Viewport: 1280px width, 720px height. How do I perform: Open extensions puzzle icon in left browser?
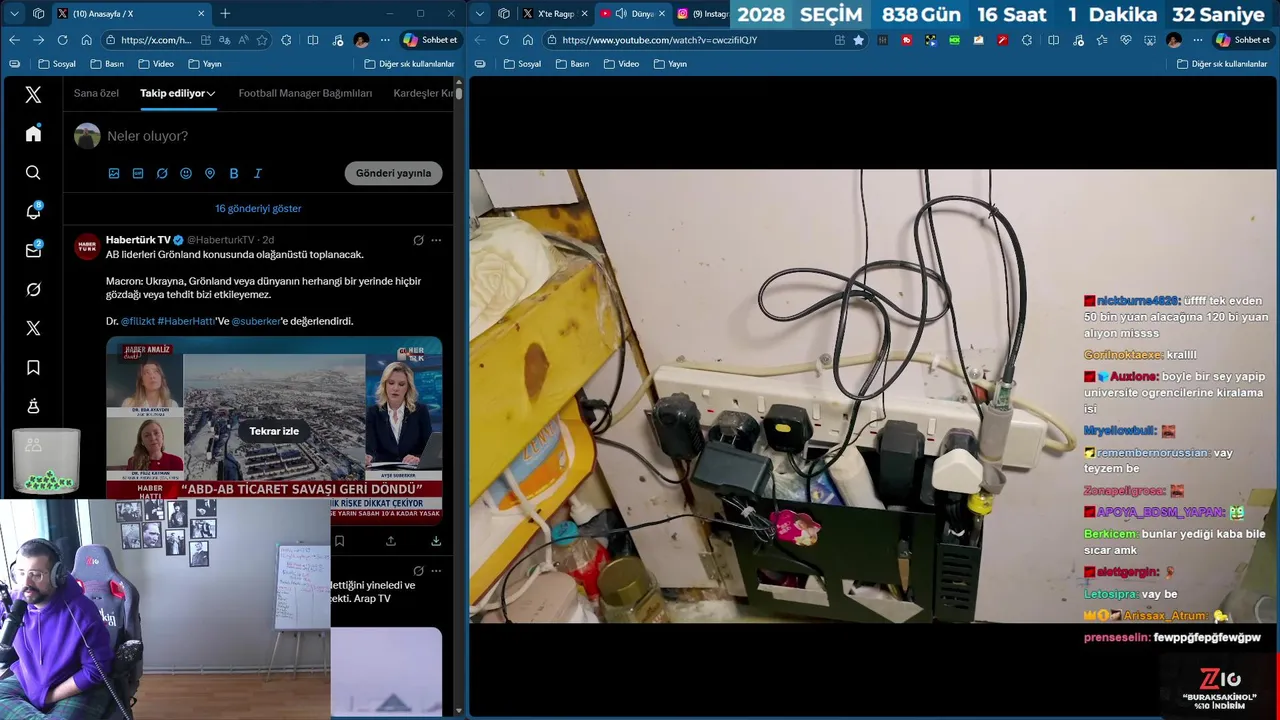point(287,40)
